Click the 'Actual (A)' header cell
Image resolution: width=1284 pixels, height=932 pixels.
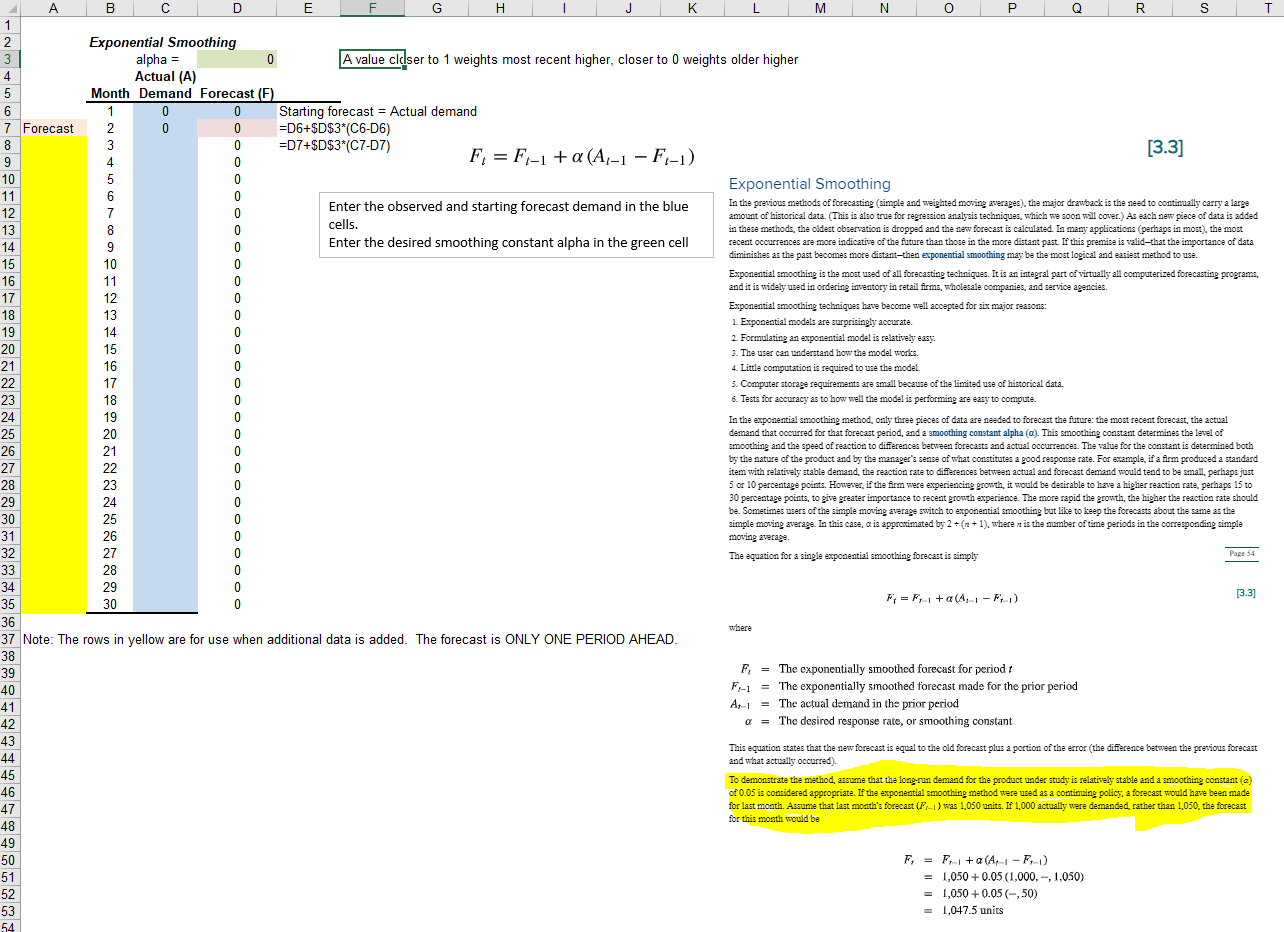coord(164,77)
